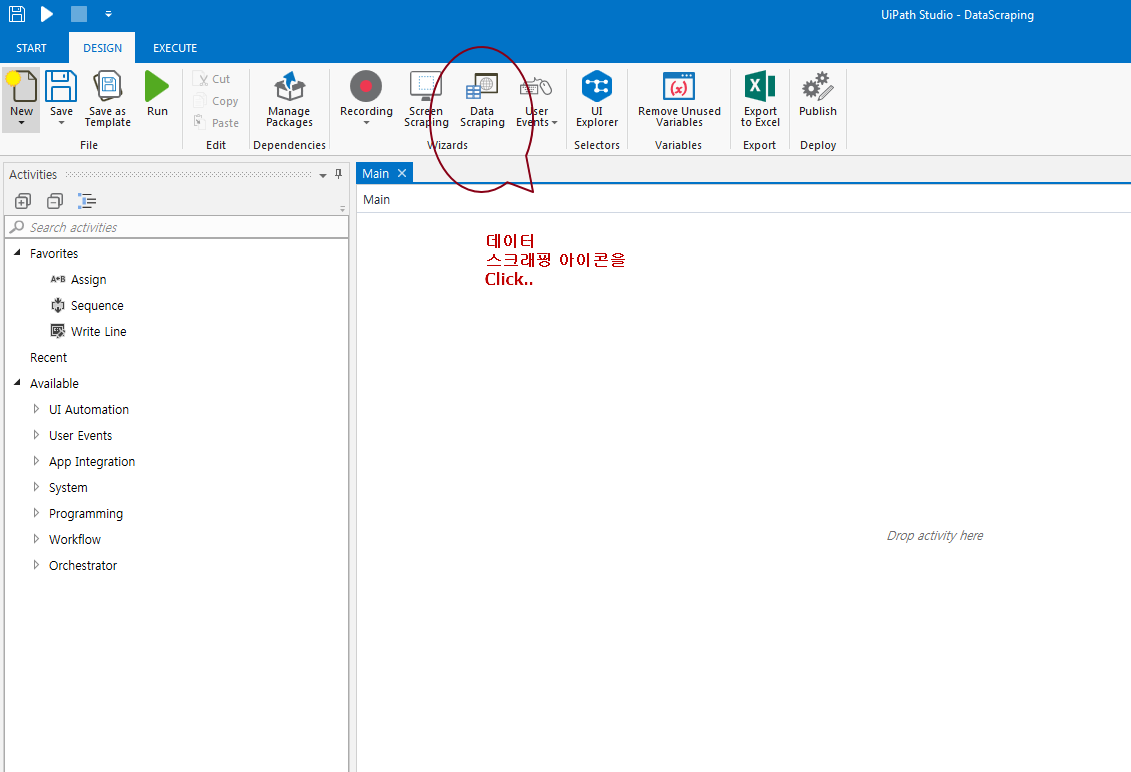
Task: Collapse the Favorites tree node
Action: [17, 253]
